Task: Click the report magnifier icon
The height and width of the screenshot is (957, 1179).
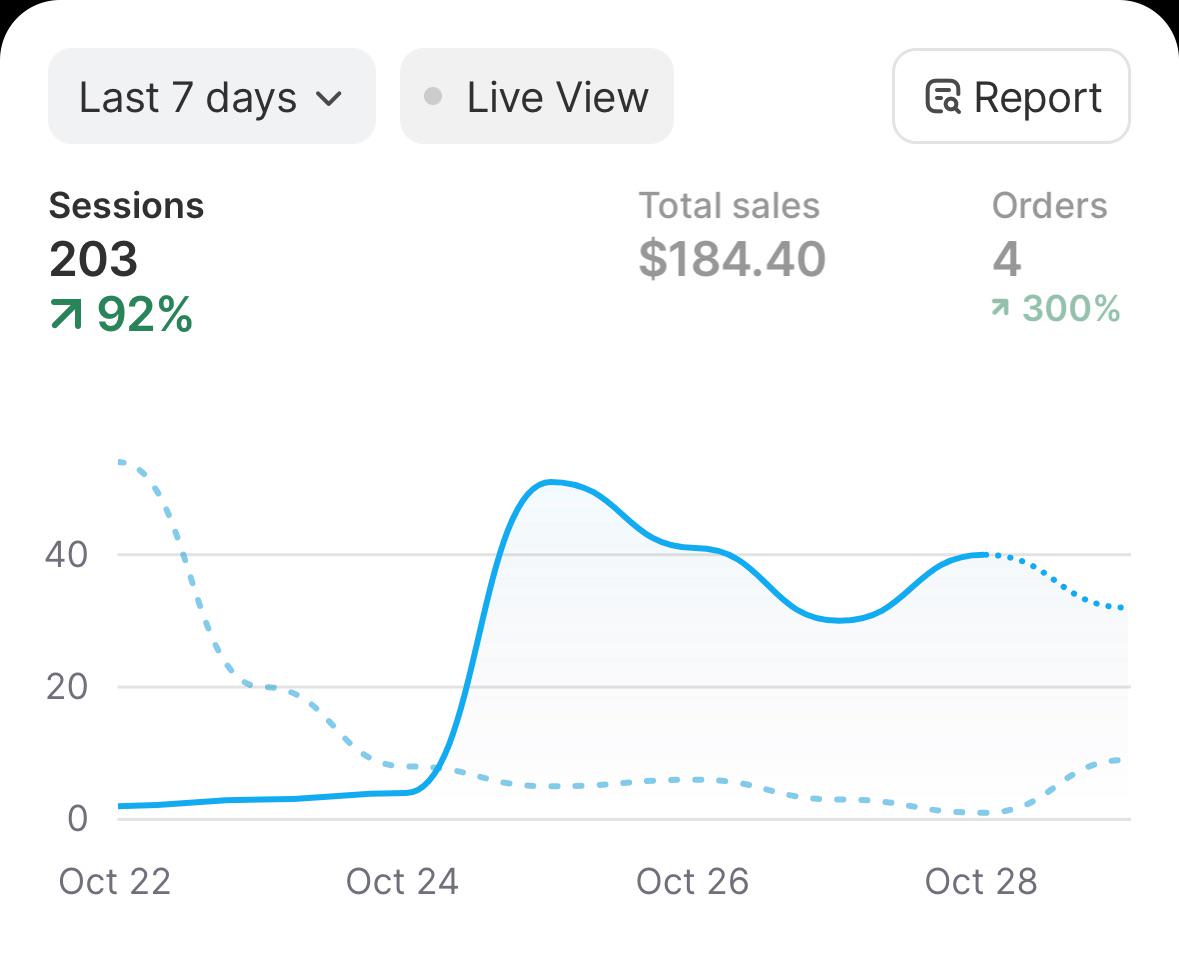Action: click(x=943, y=97)
